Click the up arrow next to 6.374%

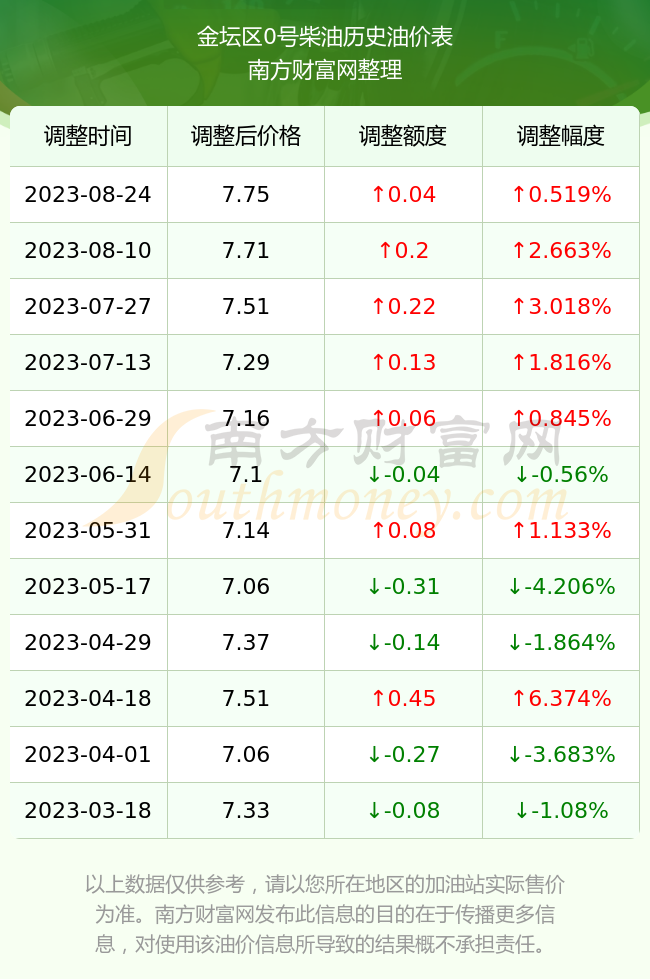tap(519, 698)
